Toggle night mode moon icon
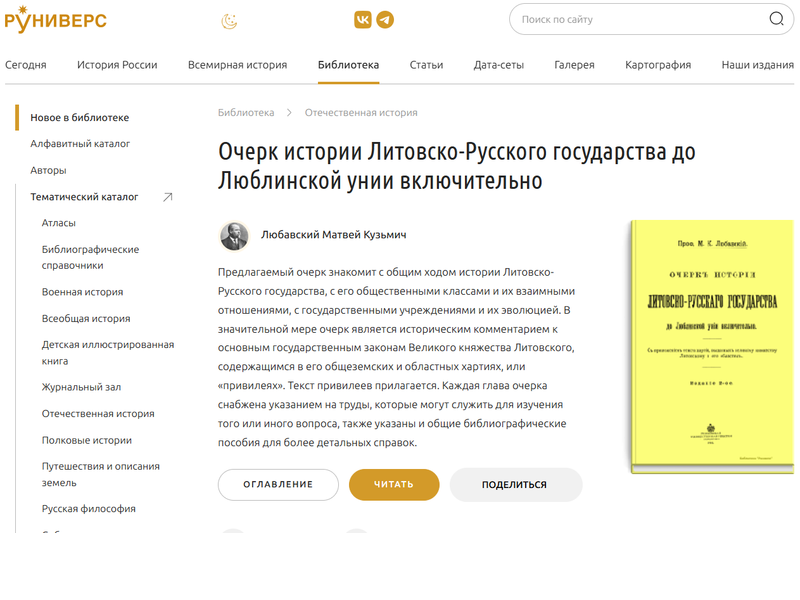The height and width of the screenshot is (600, 800). click(229, 21)
